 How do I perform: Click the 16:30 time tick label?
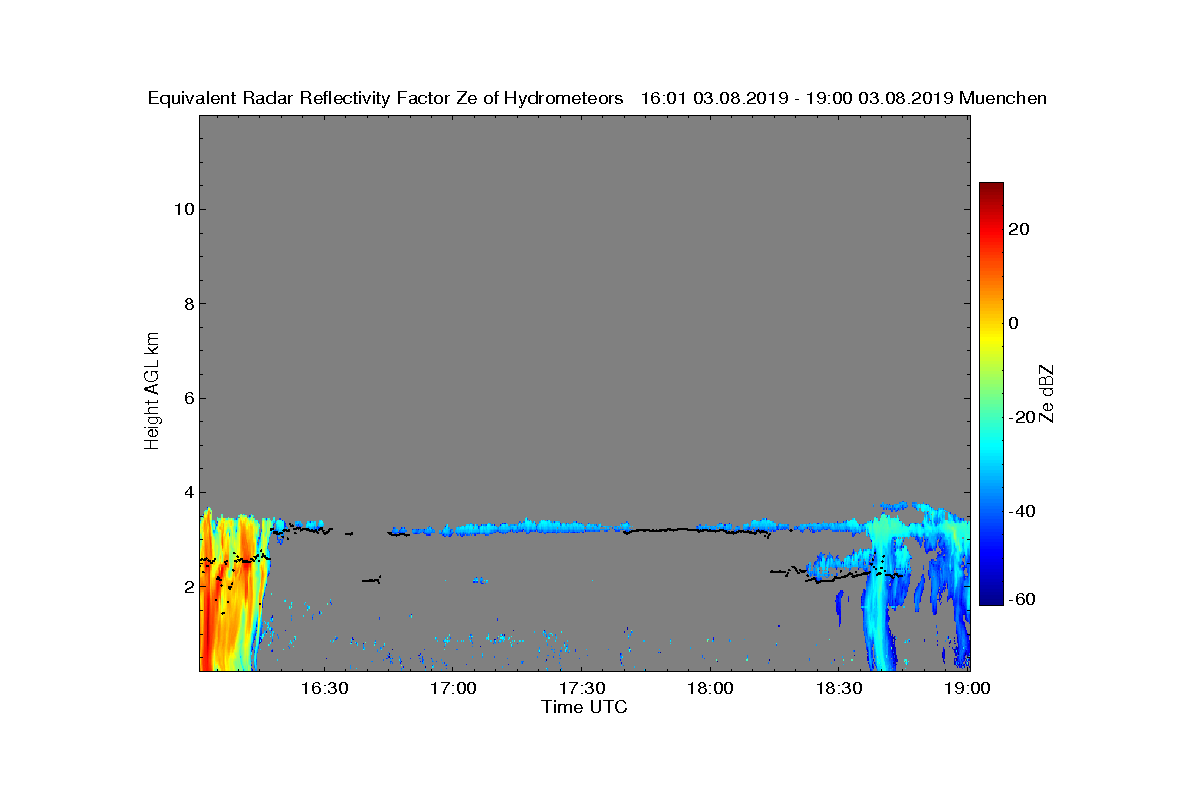coord(324,689)
